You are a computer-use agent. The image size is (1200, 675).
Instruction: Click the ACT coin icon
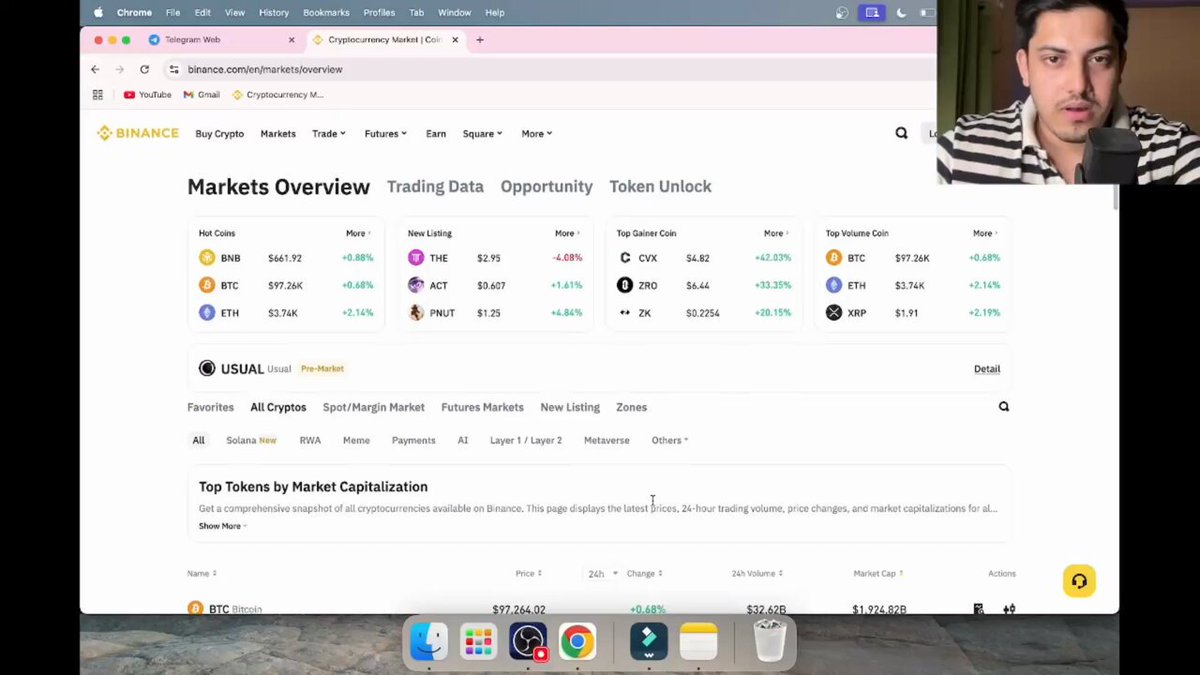click(416, 285)
